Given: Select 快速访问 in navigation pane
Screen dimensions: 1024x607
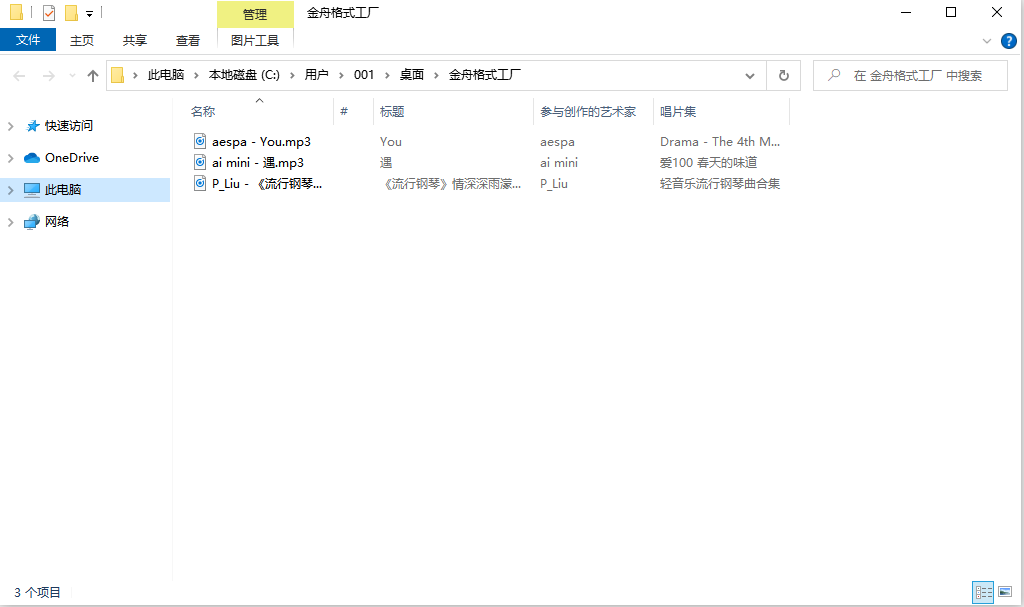Looking at the screenshot, I should tap(68, 125).
